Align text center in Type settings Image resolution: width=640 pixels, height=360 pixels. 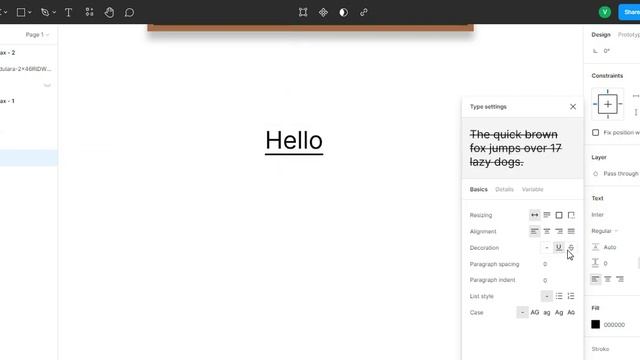[547, 231]
